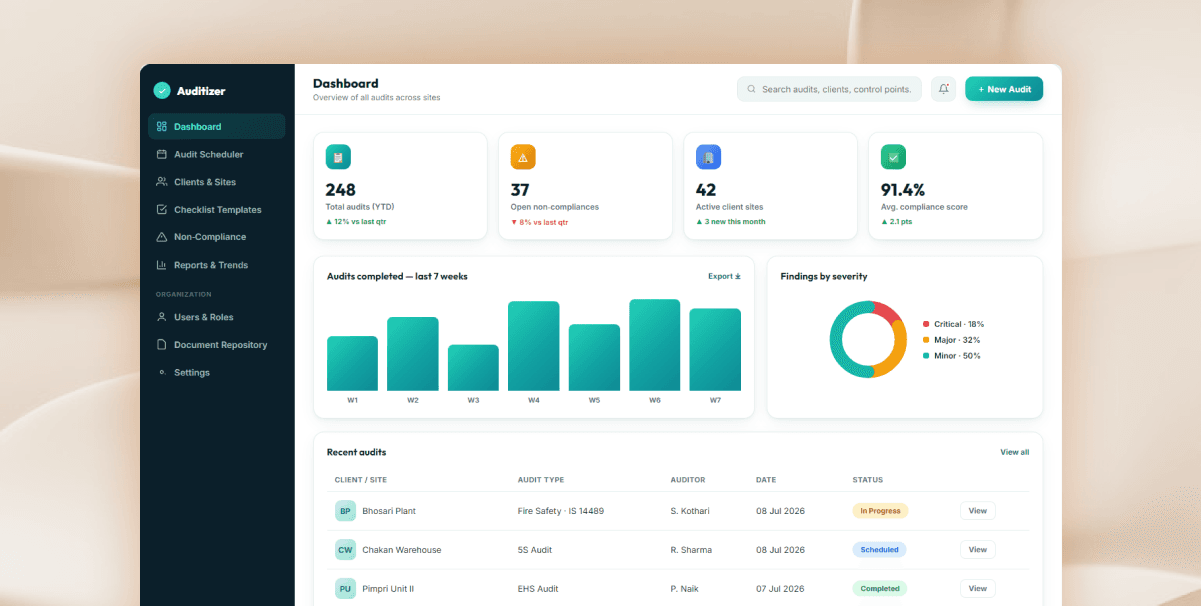The image size is (1201, 606).
Task: Click the Completed status badge
Action: 880,589
